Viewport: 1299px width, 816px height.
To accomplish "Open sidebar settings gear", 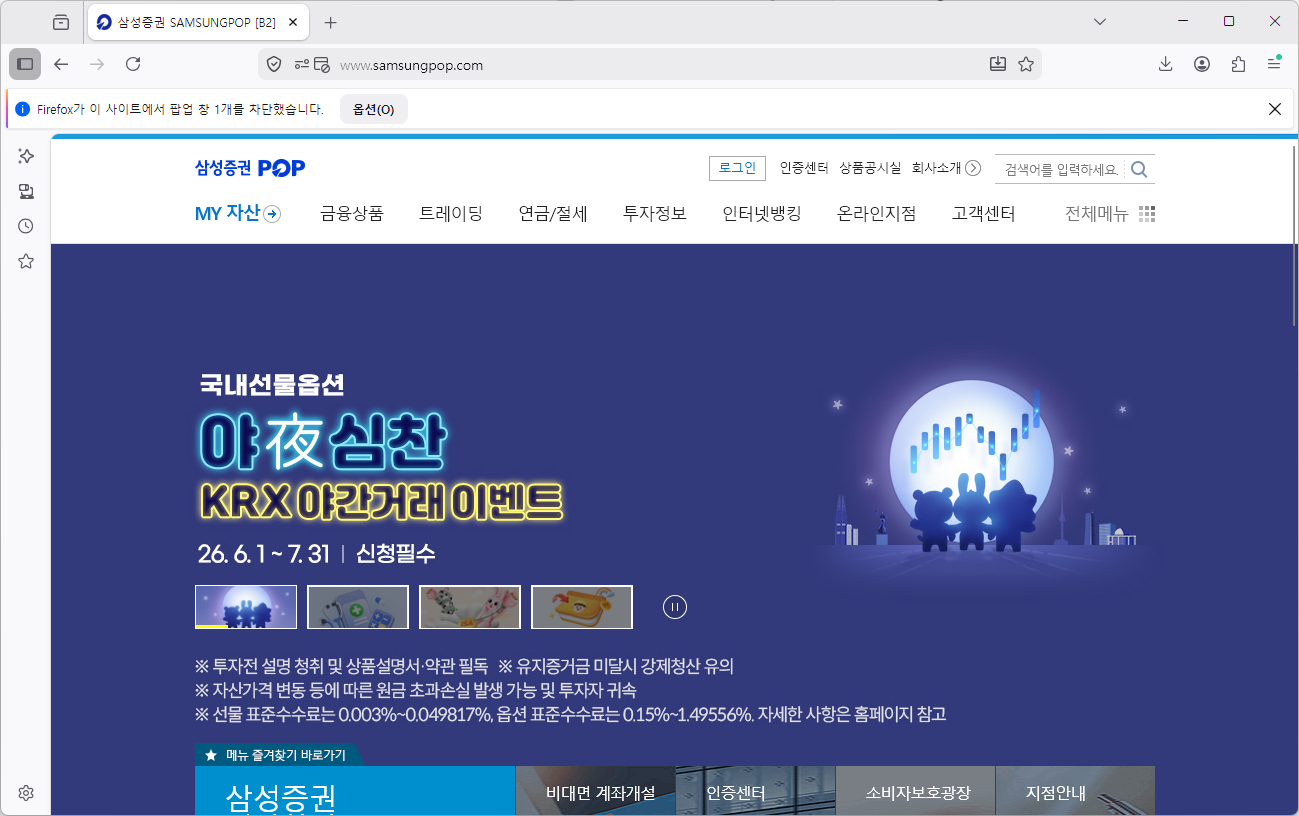I will click(26, 793).
